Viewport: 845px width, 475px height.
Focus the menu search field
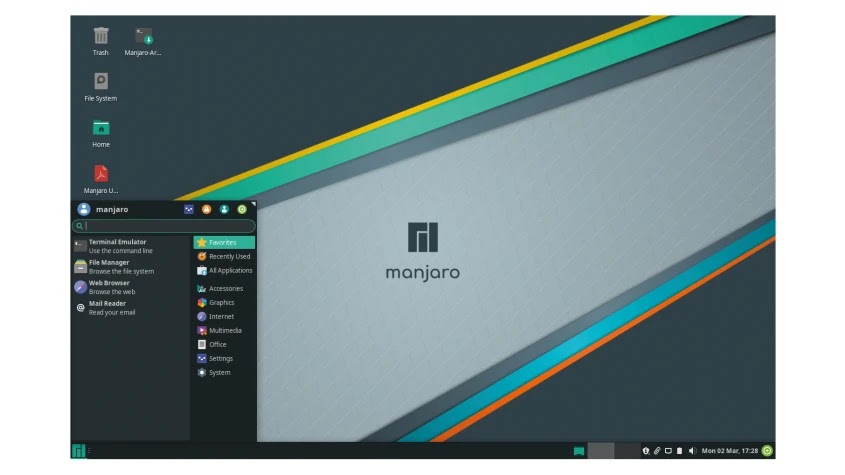[x=164, y=226]
